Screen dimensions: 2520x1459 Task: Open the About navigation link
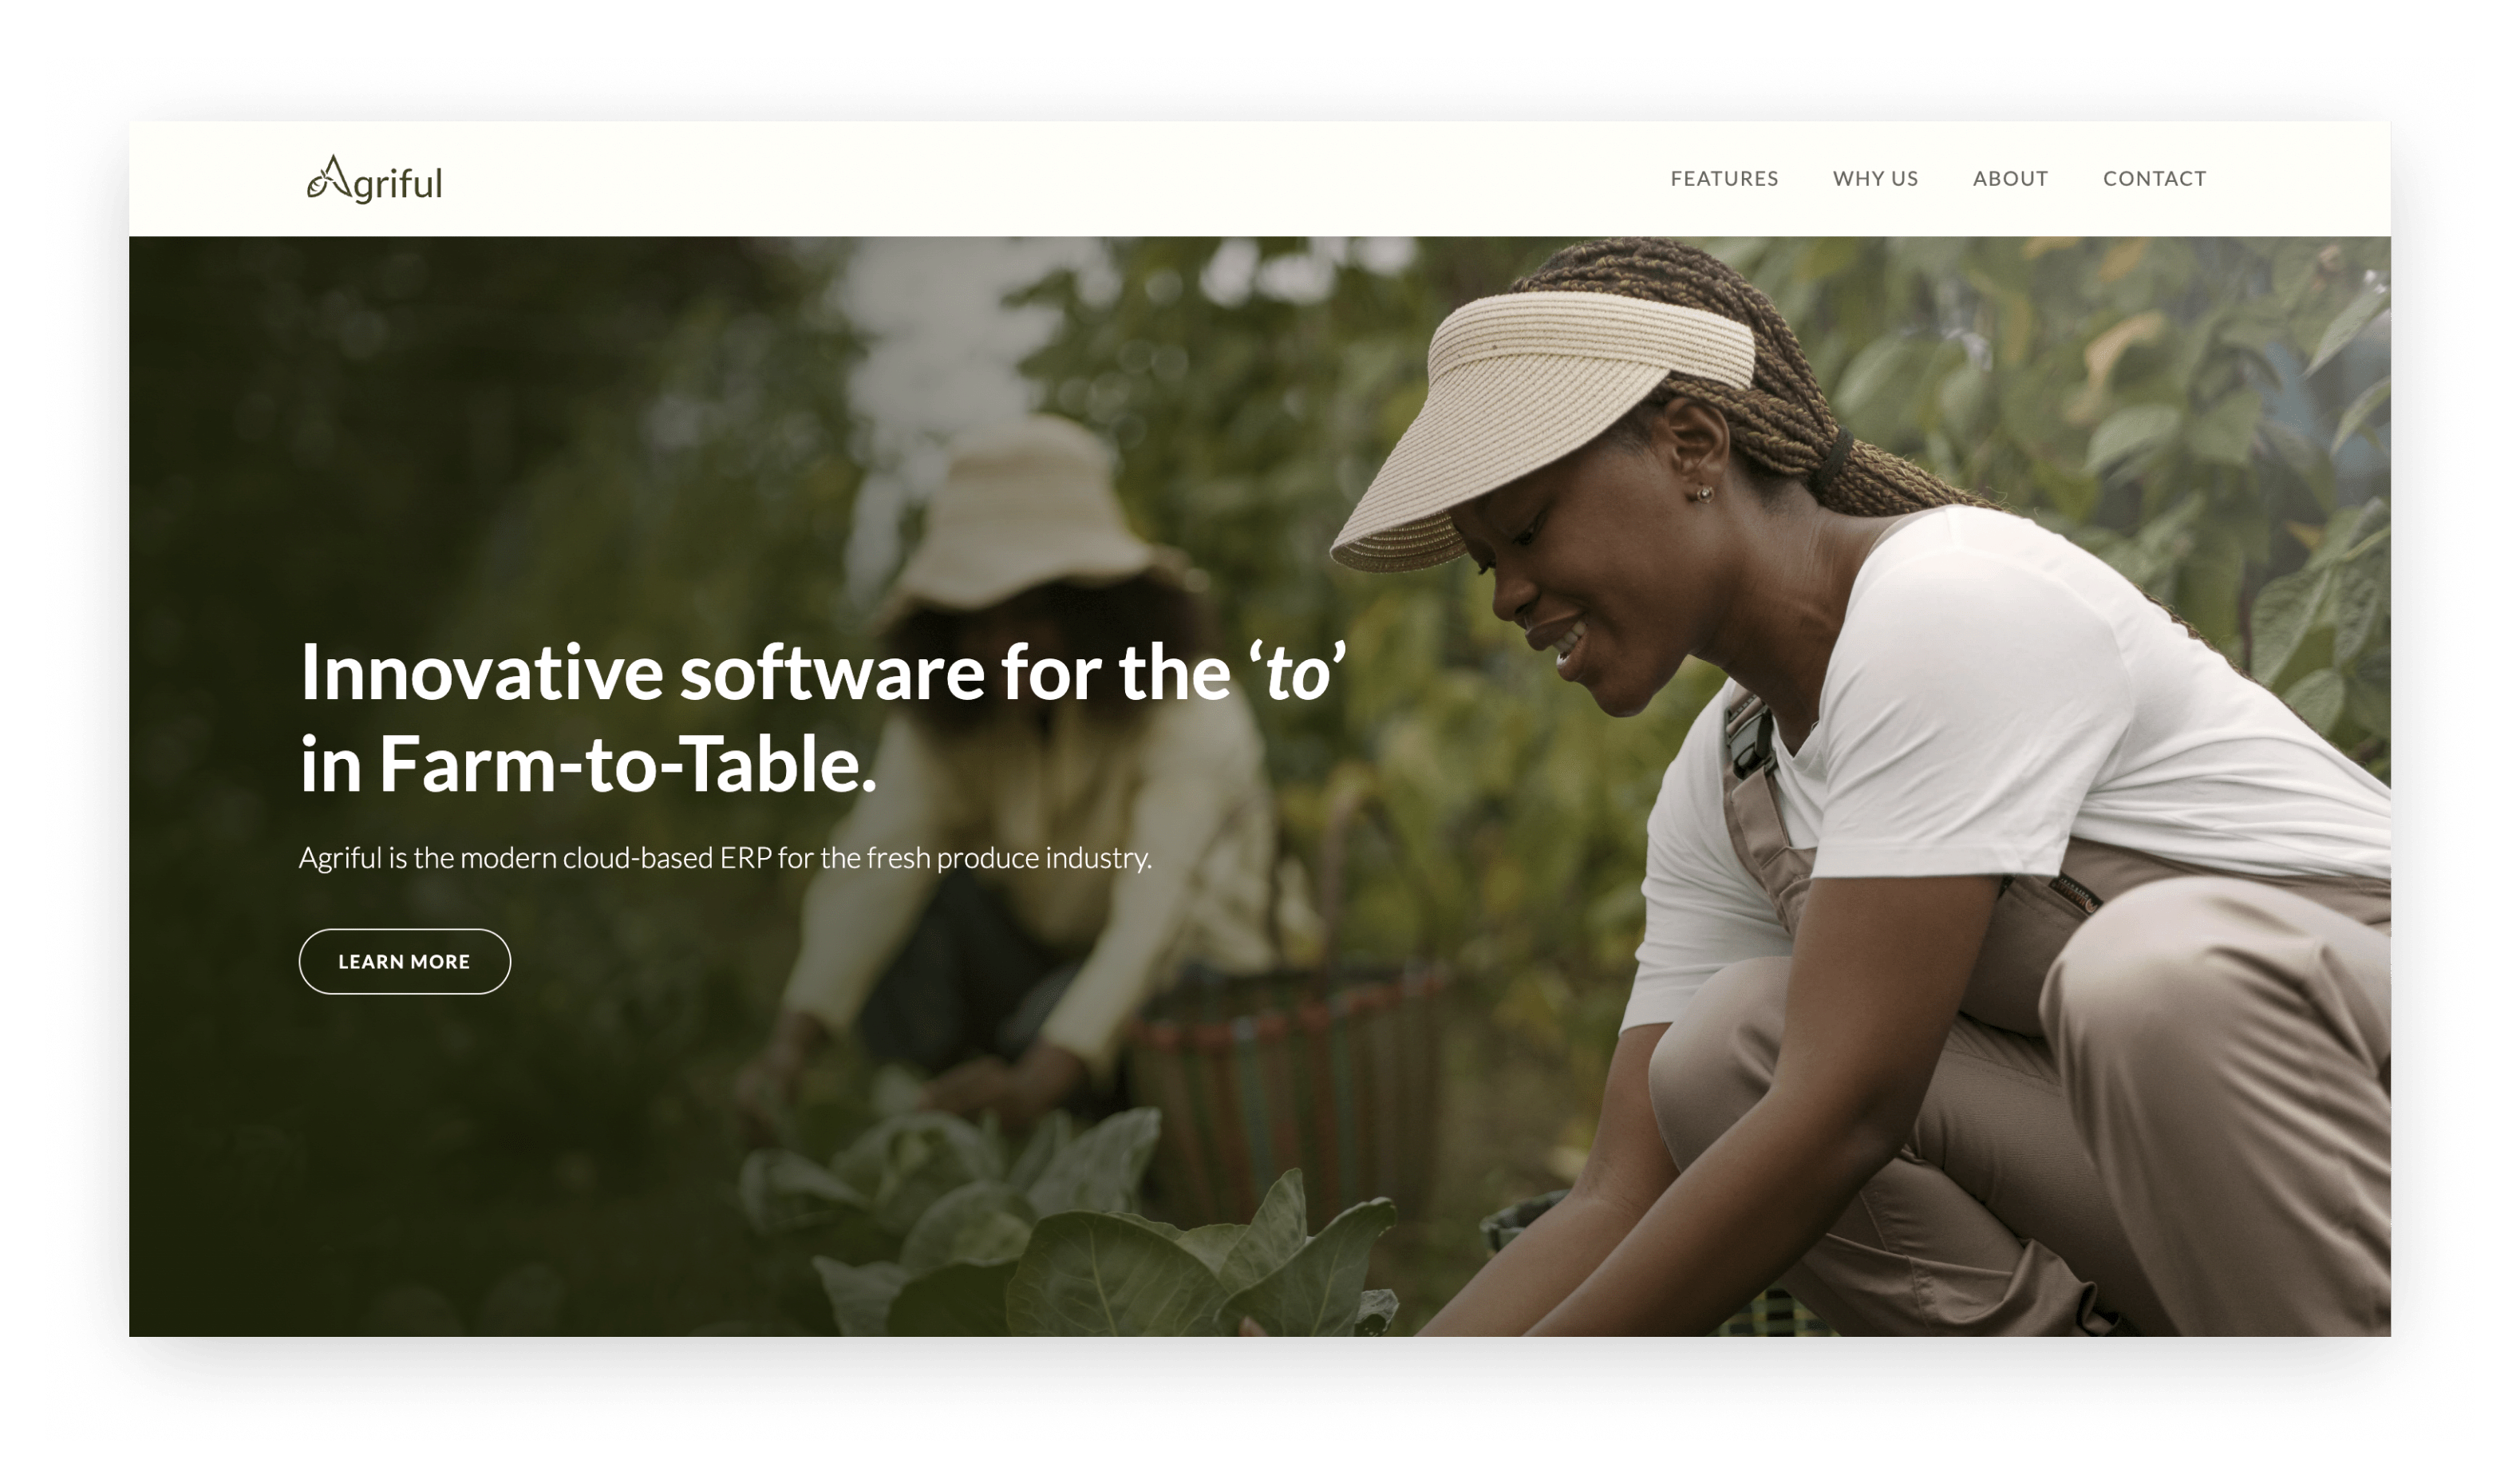click(2010, 179)
